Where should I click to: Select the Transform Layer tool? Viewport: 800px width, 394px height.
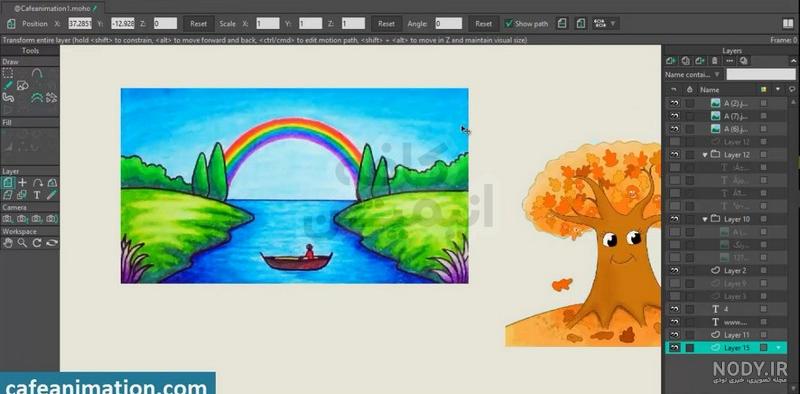point(8,183)
